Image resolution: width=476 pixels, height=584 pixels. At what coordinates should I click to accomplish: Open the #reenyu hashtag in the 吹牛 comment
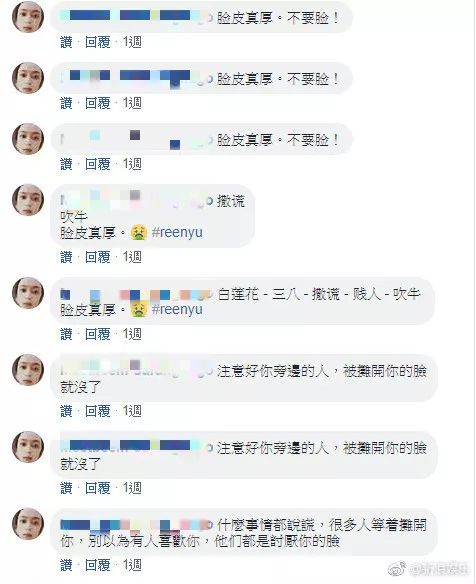click(x=177, y=232)
